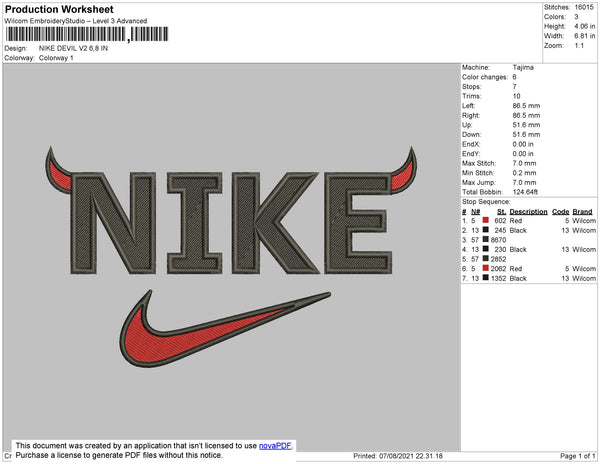Click the red swatch in stop sequence row 1
Screen dimensions: 600x464
[x=486, y=220]
